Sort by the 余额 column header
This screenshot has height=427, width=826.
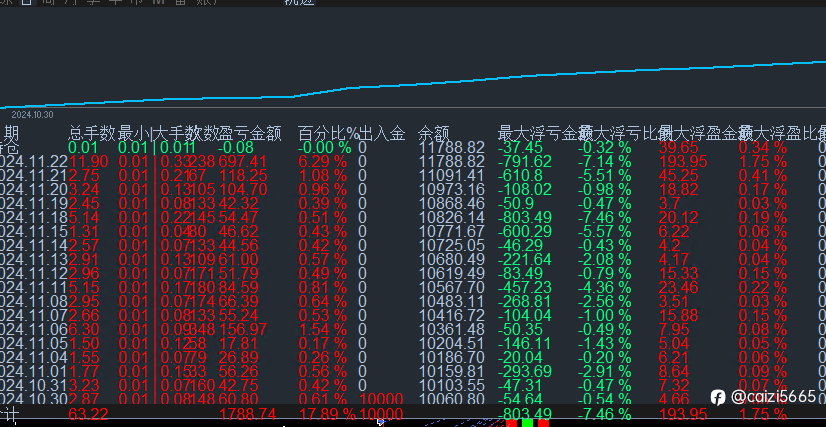(433, 133)
